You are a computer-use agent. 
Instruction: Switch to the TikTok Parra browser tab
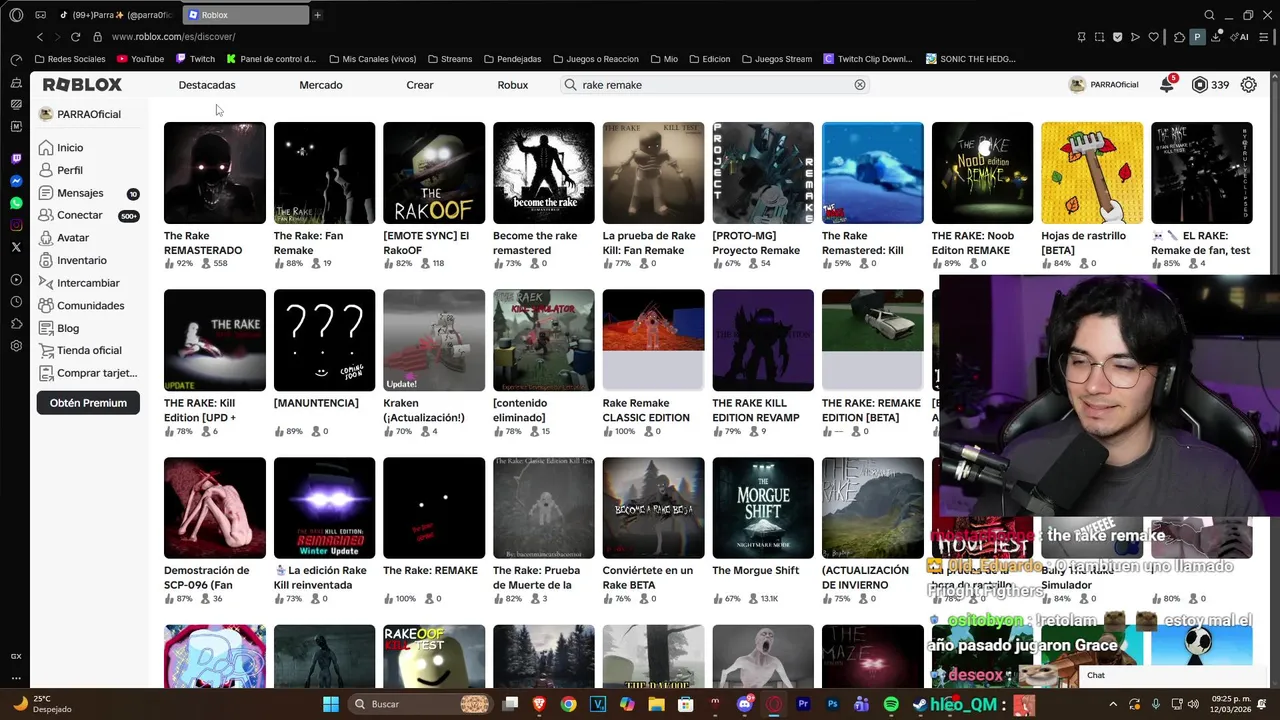pos(115,15)
